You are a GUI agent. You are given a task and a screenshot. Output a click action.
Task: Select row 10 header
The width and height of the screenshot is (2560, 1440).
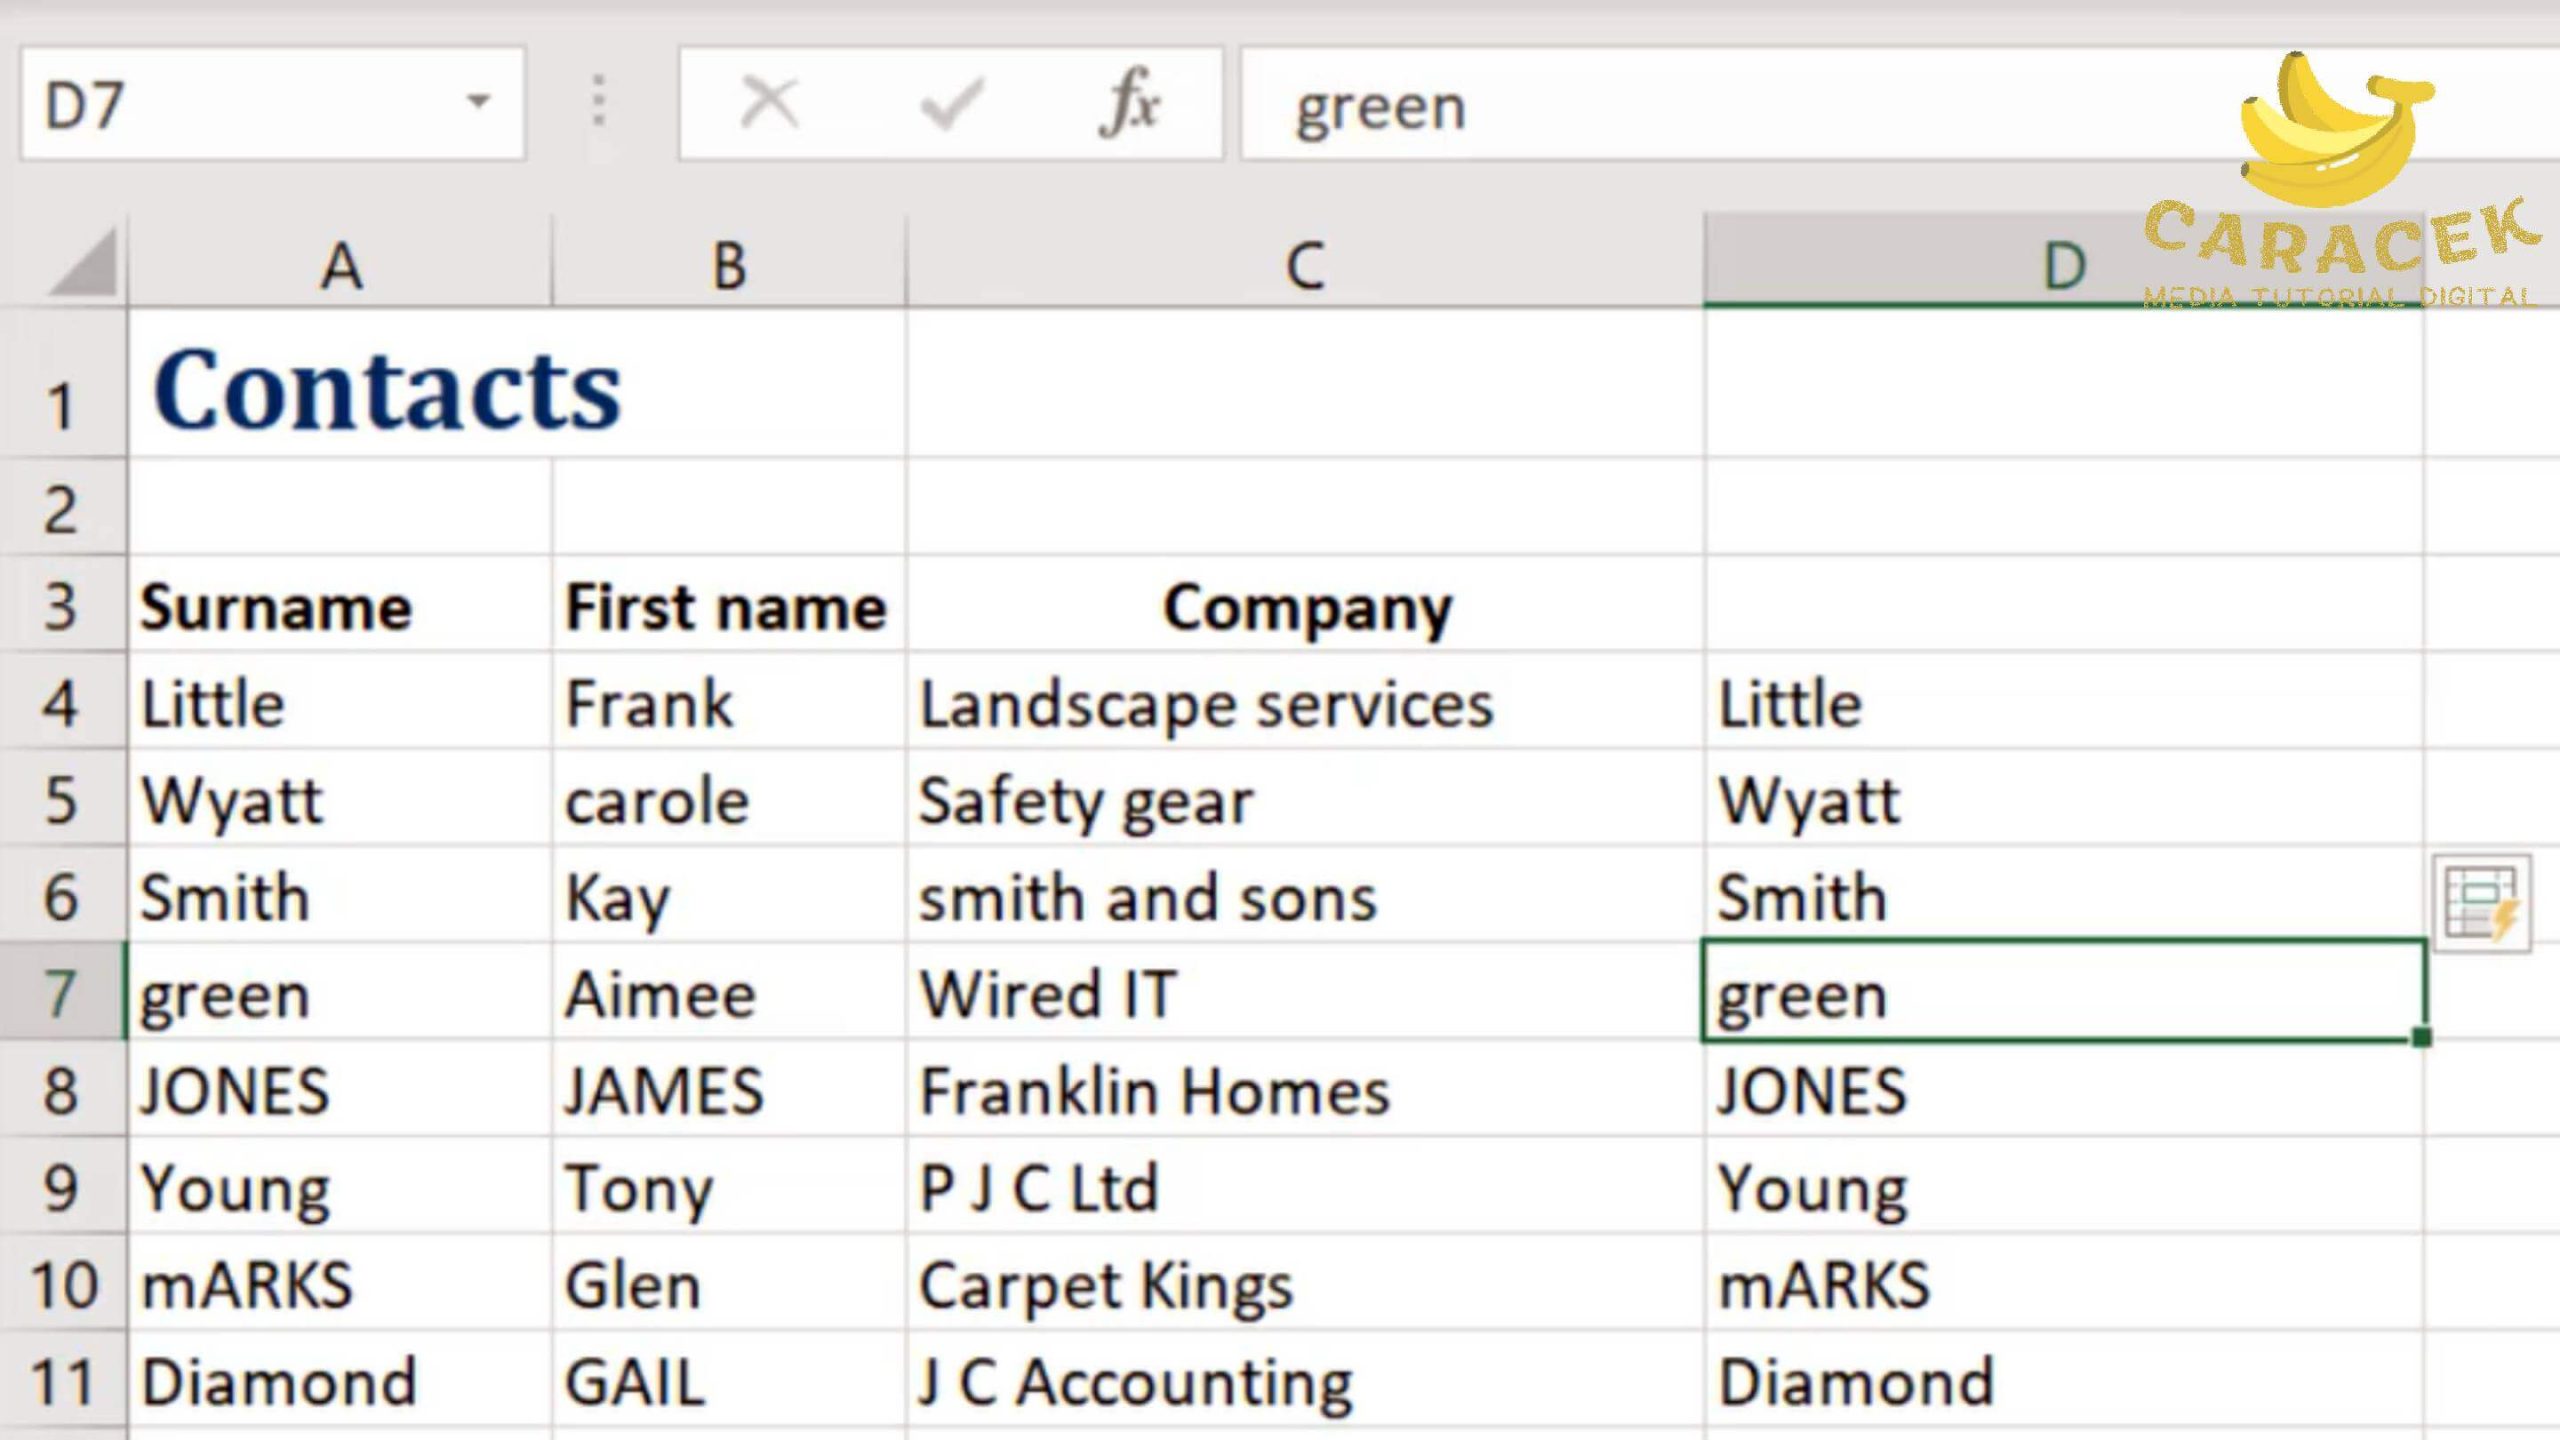[62, 1282]
